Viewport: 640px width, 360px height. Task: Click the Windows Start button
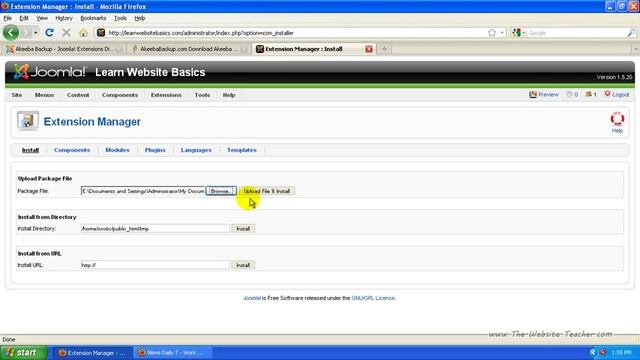pyautogui.click(x=24, y=353)
